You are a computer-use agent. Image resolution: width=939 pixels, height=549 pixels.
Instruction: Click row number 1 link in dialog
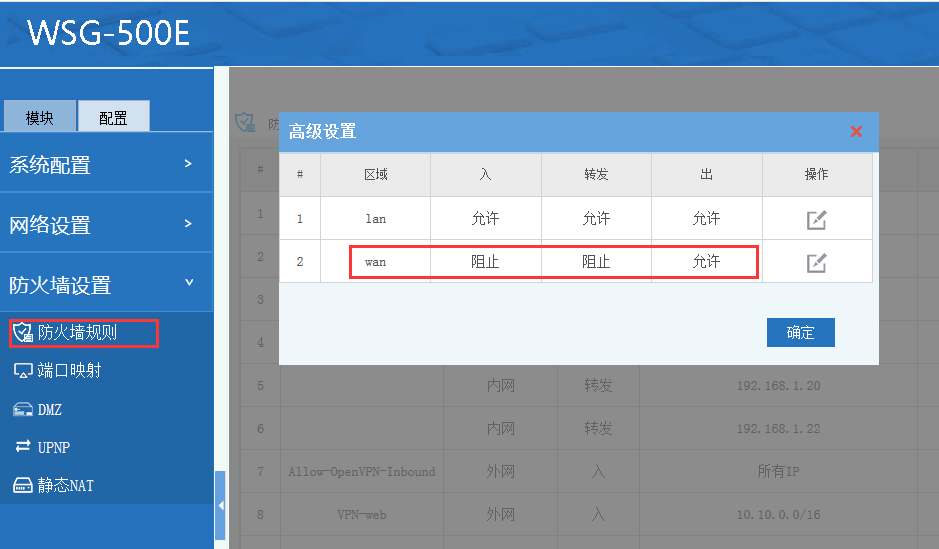pos(299,219)
